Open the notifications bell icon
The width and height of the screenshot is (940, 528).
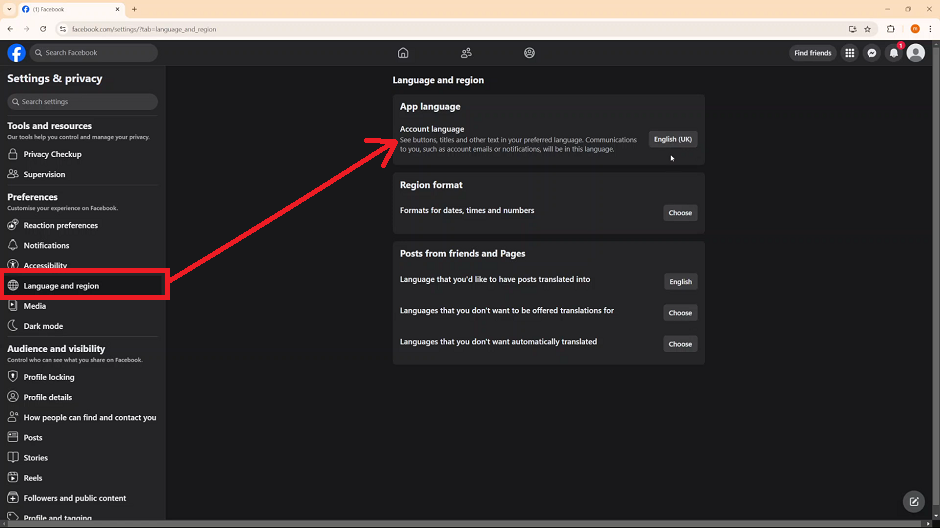[x=894, y=53]
